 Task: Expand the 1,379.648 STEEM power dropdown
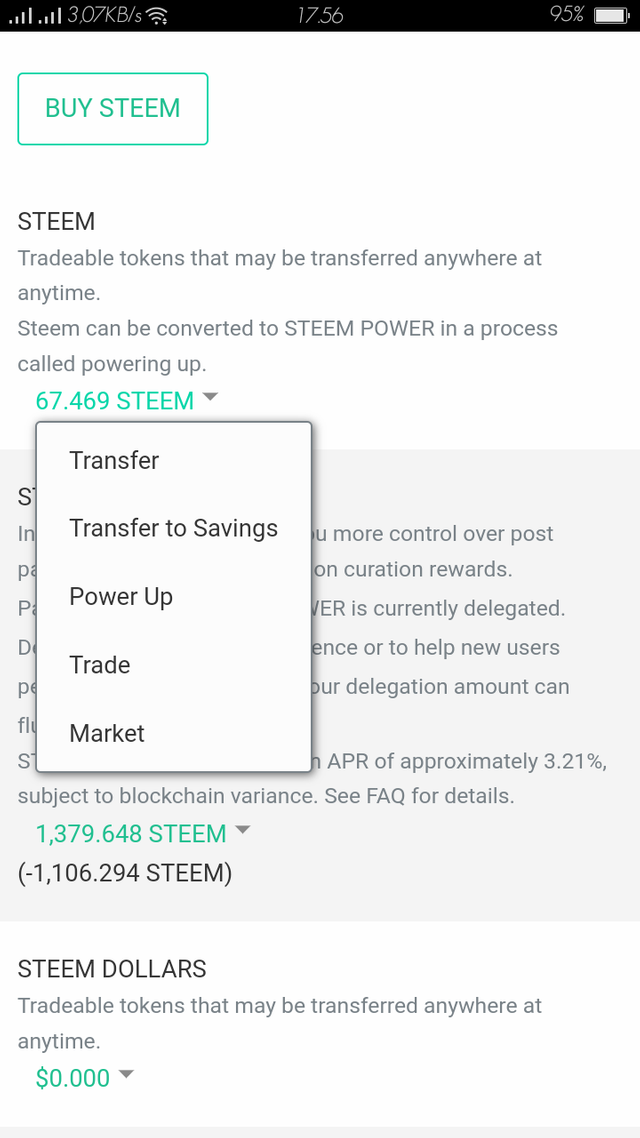click(x=131, y=834)
